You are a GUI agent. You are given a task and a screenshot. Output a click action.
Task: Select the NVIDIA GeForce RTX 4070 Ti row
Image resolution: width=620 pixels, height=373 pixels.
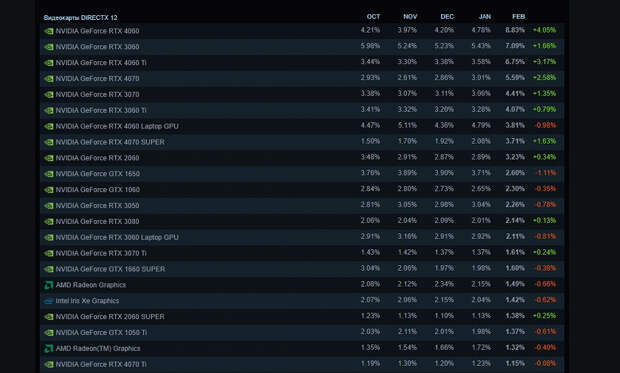pyautogui.click(x=302, y=364)
